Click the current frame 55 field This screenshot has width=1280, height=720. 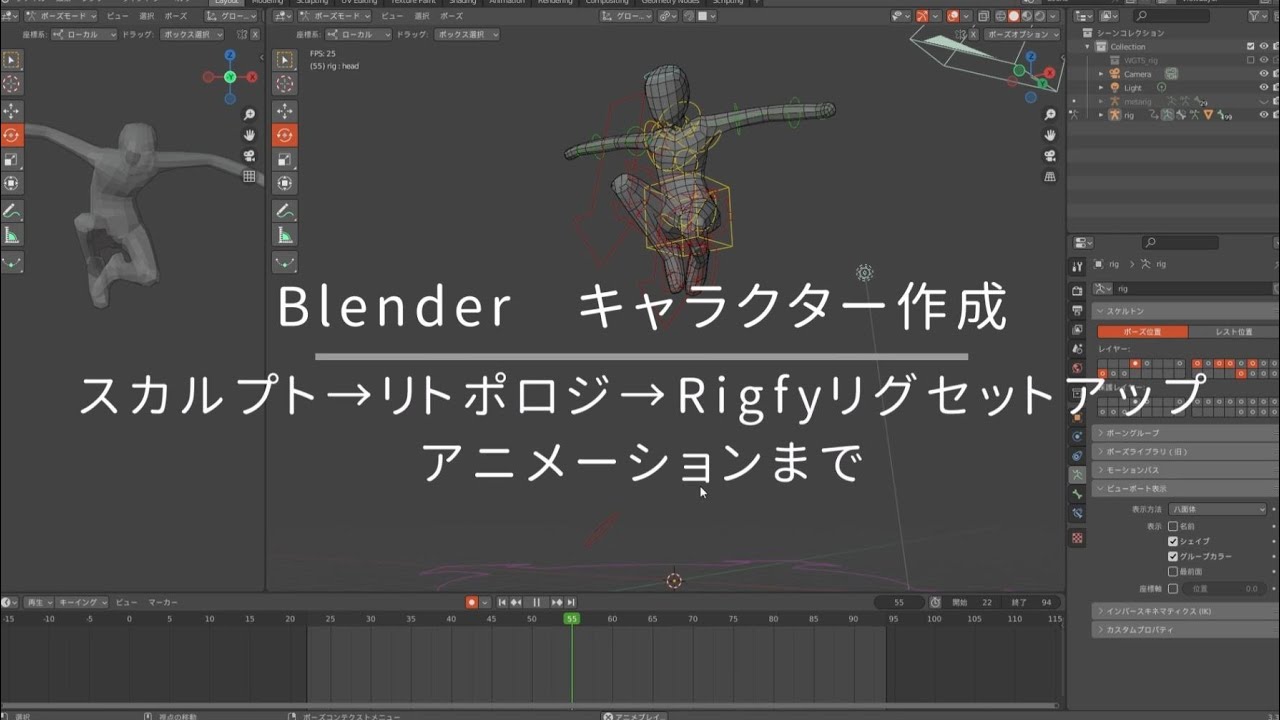click(899, 602)
